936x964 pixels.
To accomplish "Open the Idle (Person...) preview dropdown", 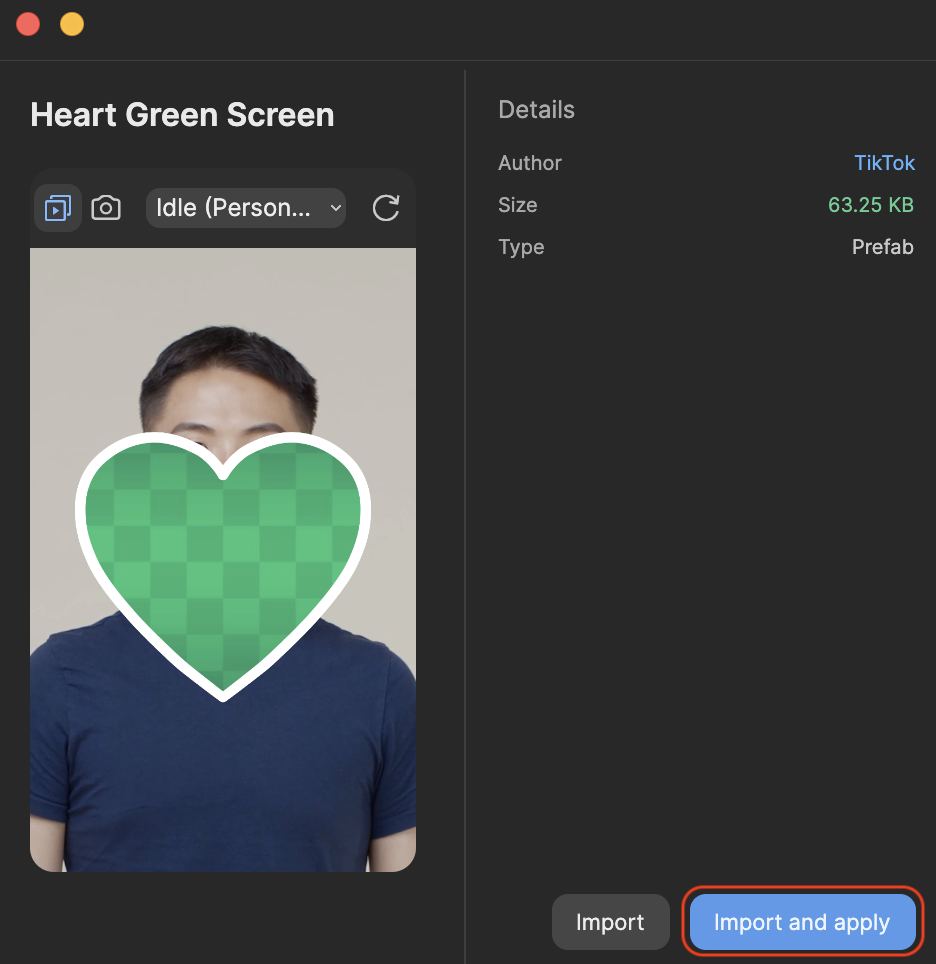I will pyautogui.click(x=245, y=208).
